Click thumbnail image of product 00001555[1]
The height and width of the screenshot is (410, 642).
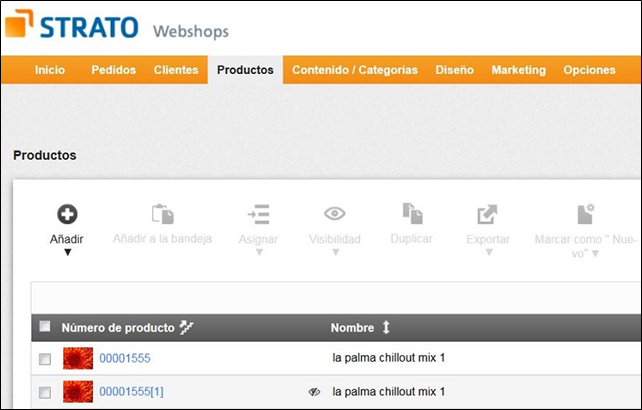78,392
